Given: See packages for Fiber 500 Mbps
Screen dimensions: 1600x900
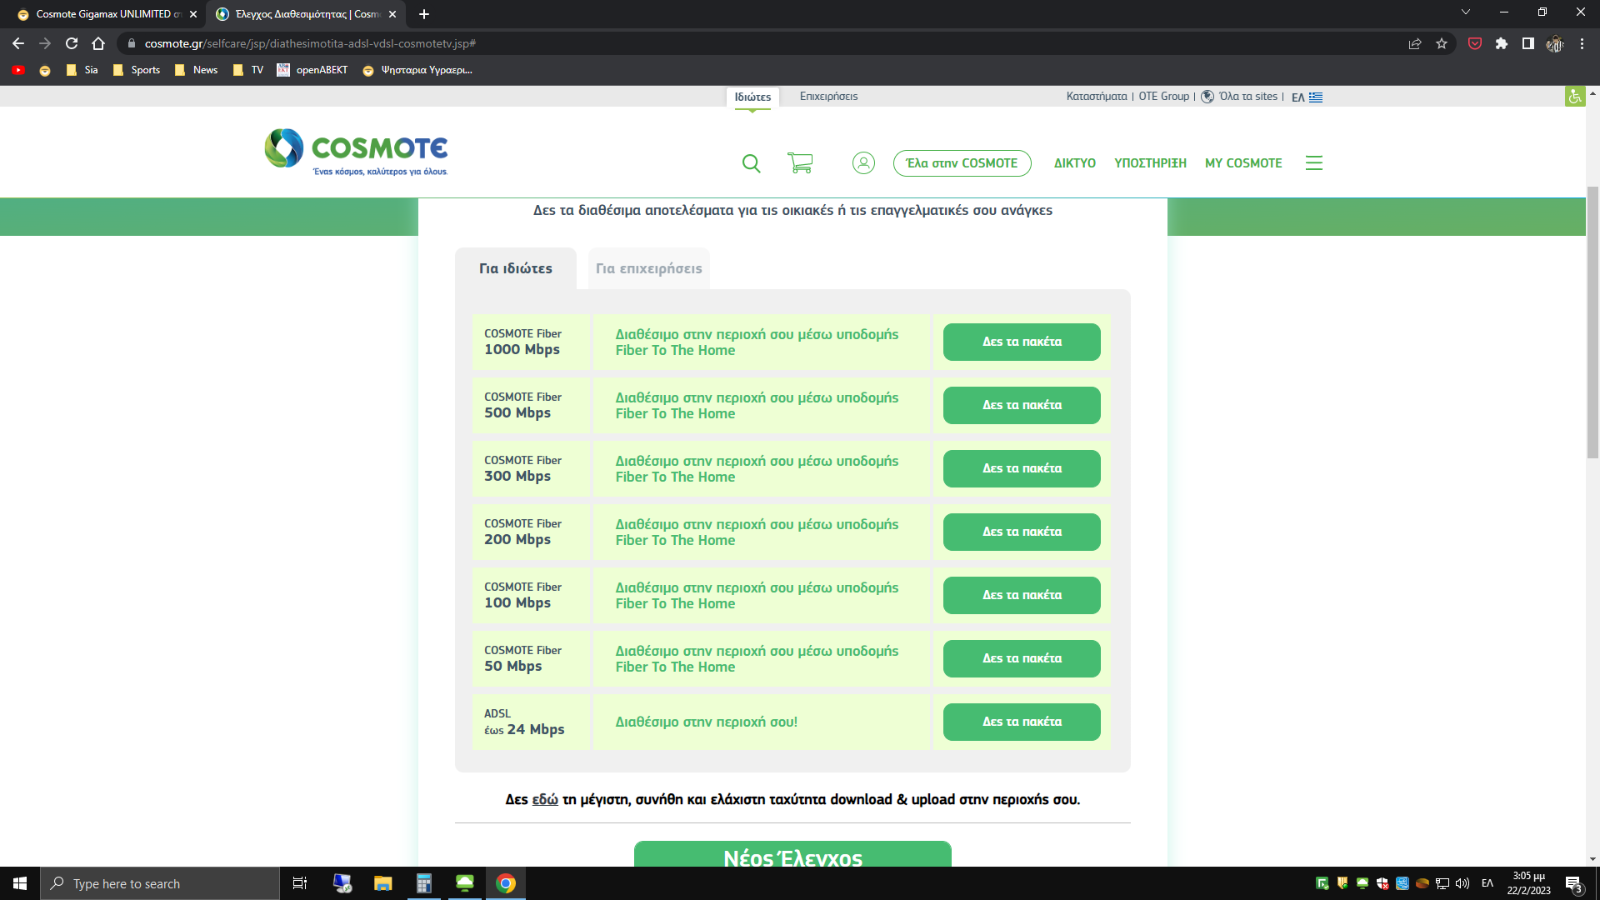Looking at the screenshot, I should coord(1022,405).
